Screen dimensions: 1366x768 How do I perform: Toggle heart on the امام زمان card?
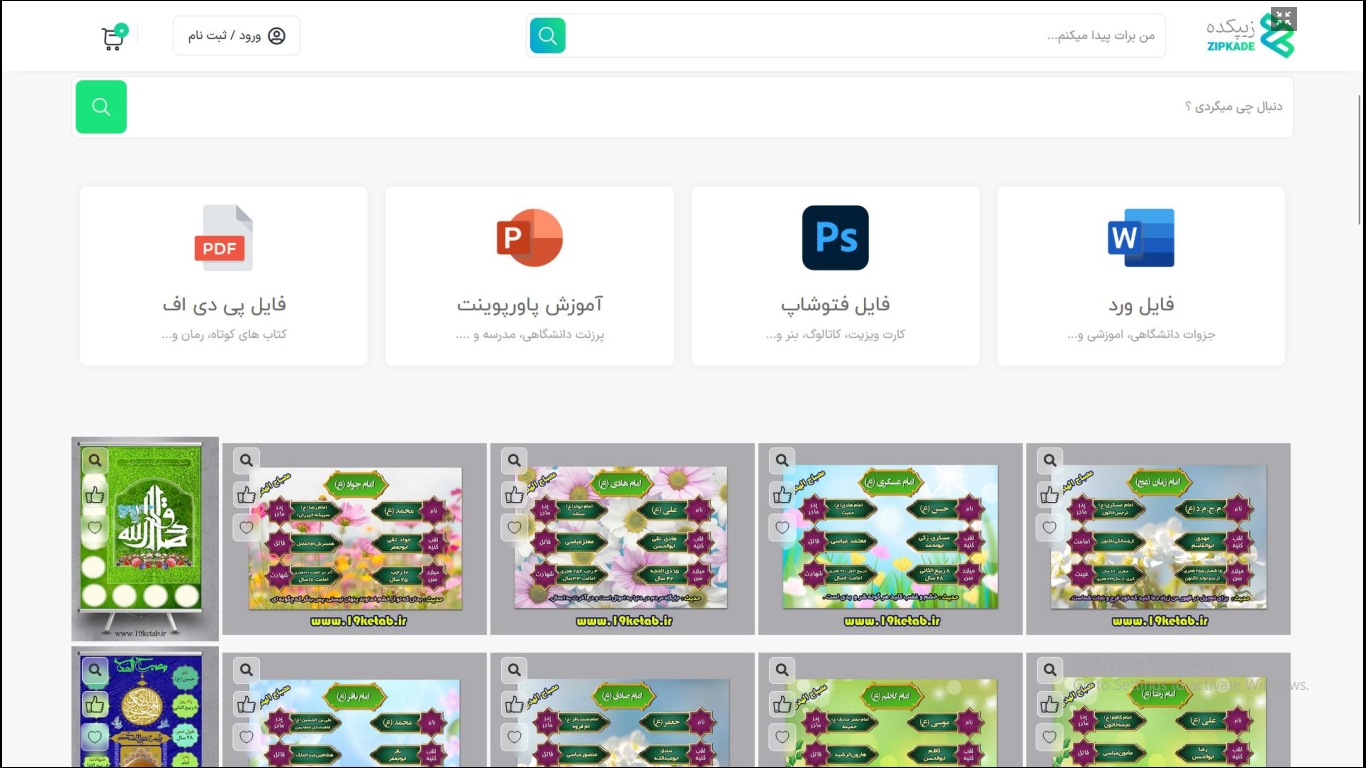pyautogui.click(x=1049, y=527)
